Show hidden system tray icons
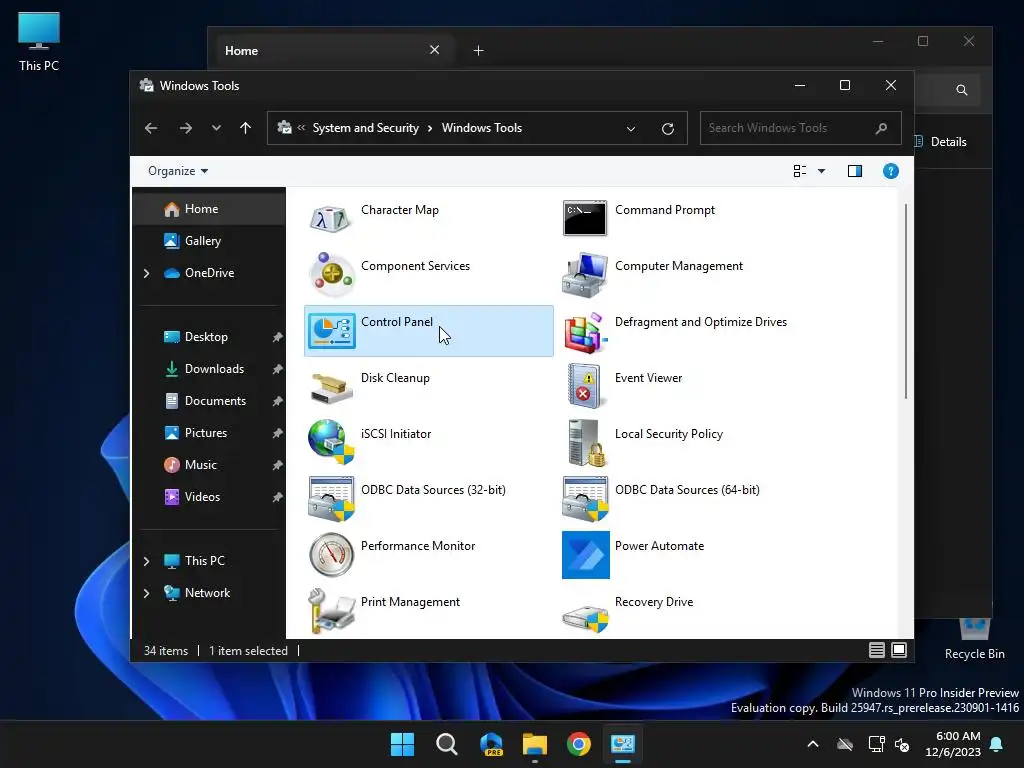 [x=813, y=744]
